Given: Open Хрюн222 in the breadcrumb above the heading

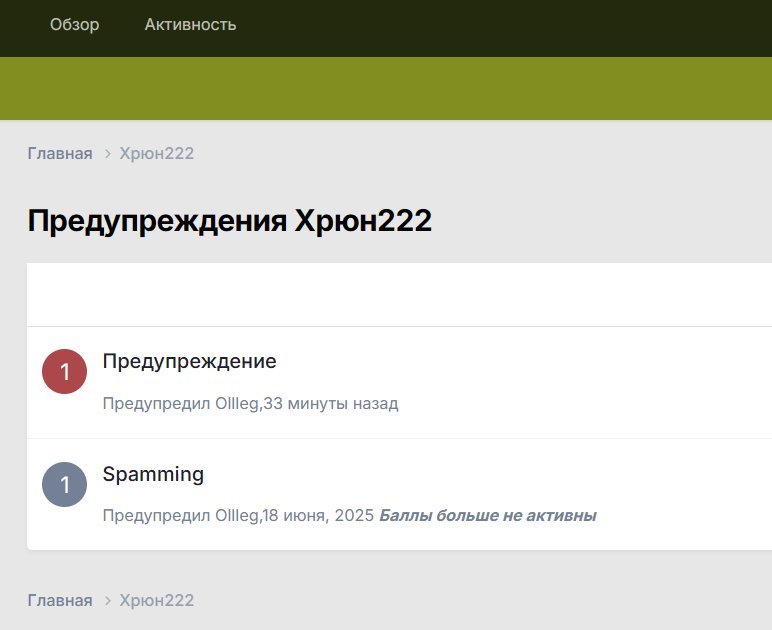Looking at the screenshot, I should [x=157, y=154].
